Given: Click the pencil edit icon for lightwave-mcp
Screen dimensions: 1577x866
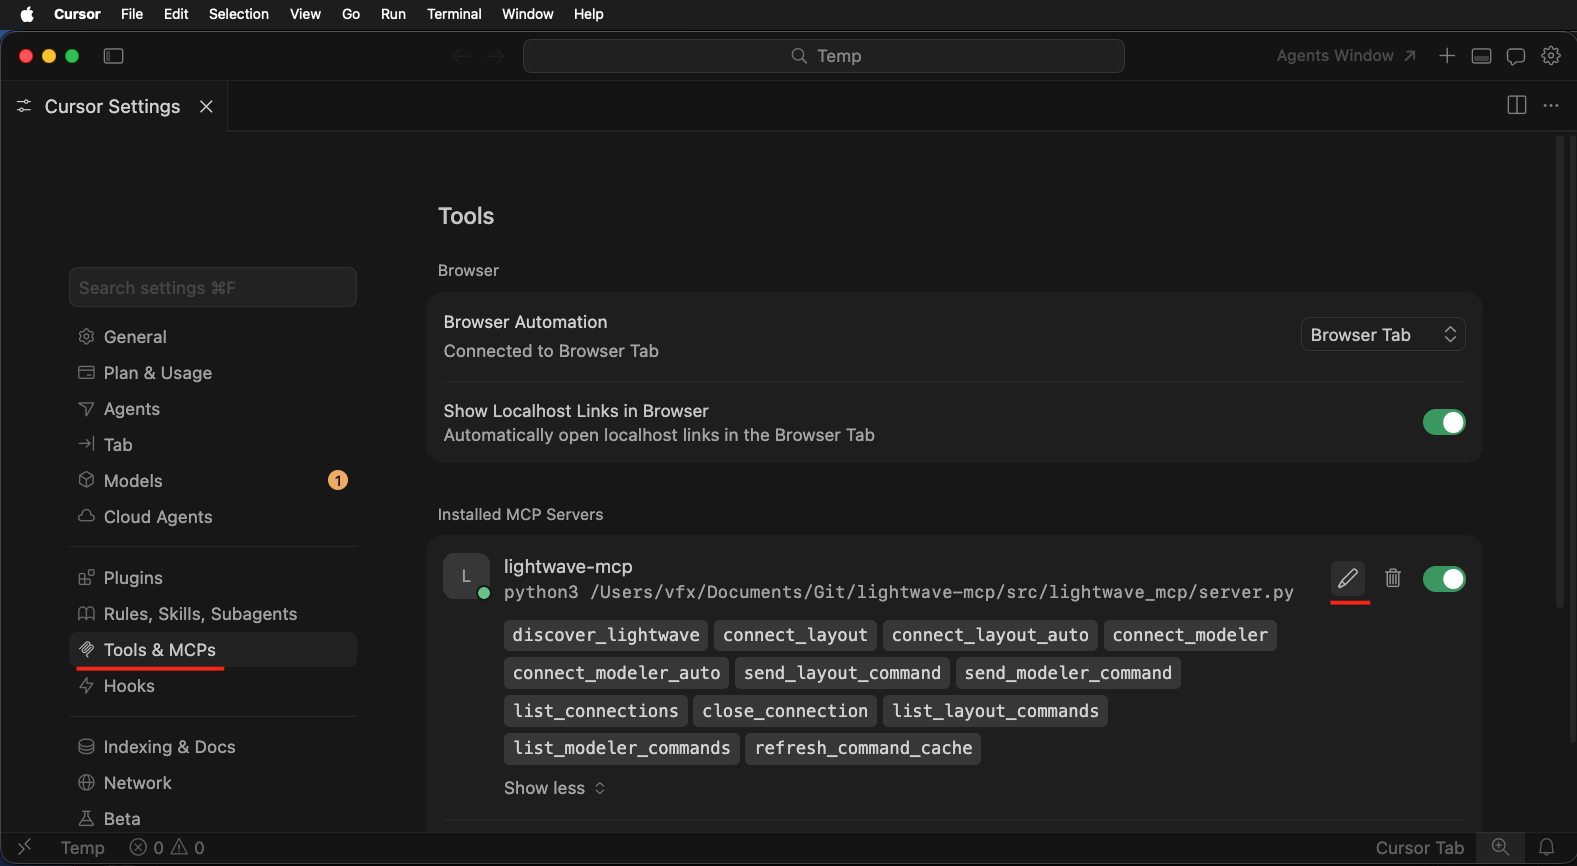Looking at the screenshot, I should [1348, 578].
